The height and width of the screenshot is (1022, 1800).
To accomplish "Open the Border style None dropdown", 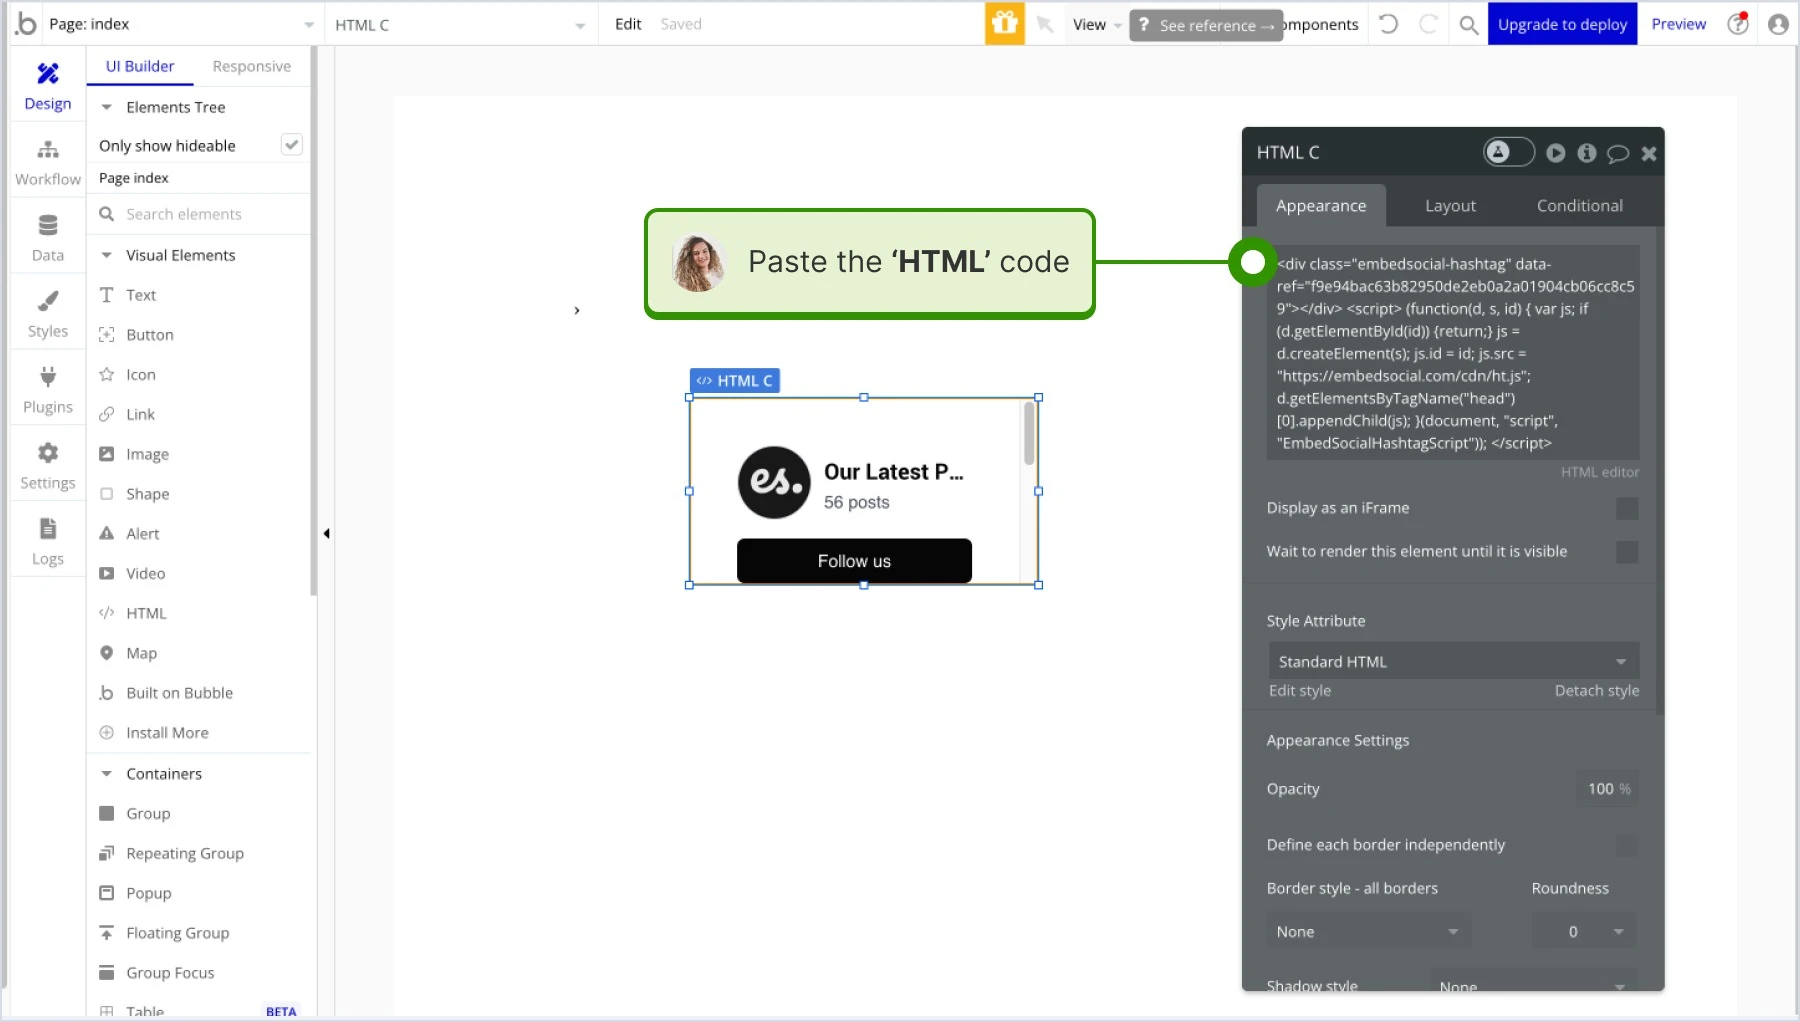I will click(1368, 931).
